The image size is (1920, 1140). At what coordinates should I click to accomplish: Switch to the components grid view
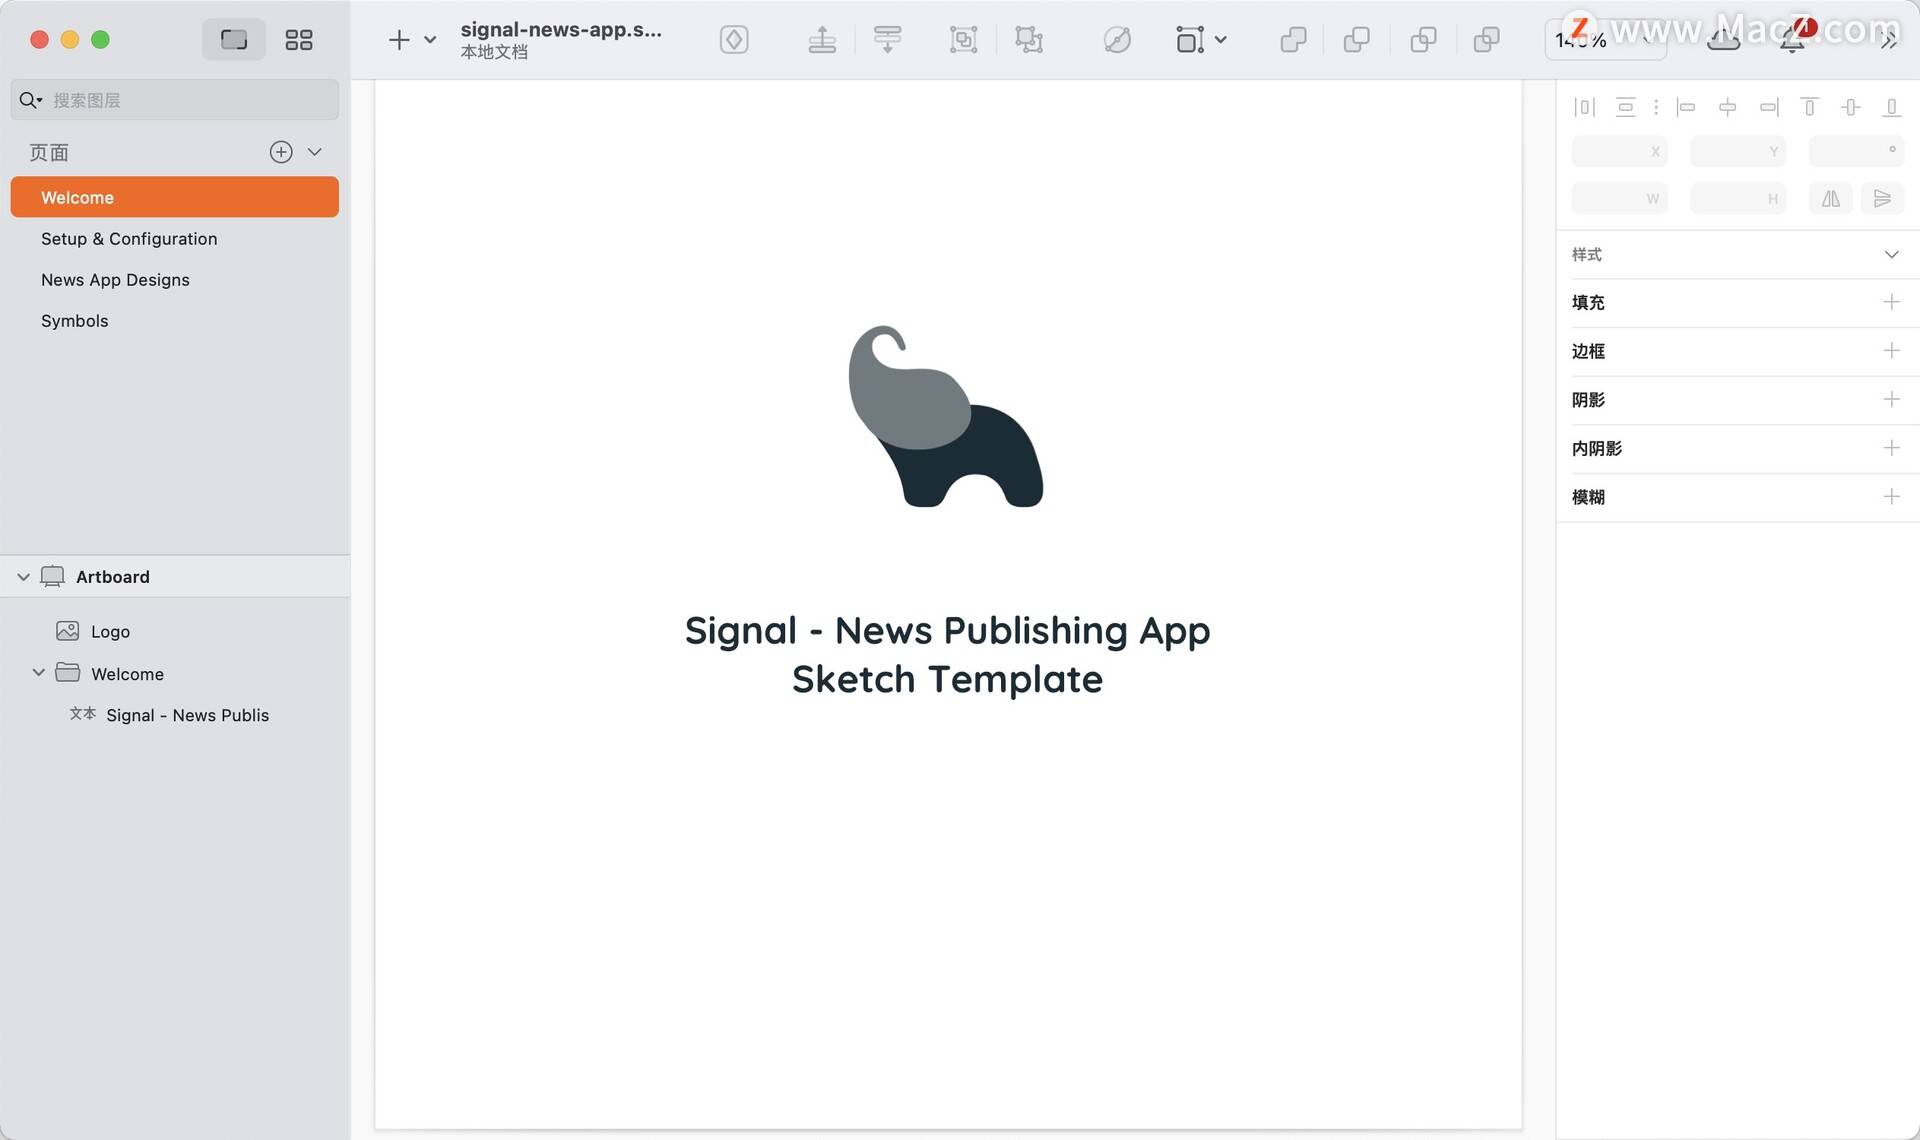(x=298, y=40)
